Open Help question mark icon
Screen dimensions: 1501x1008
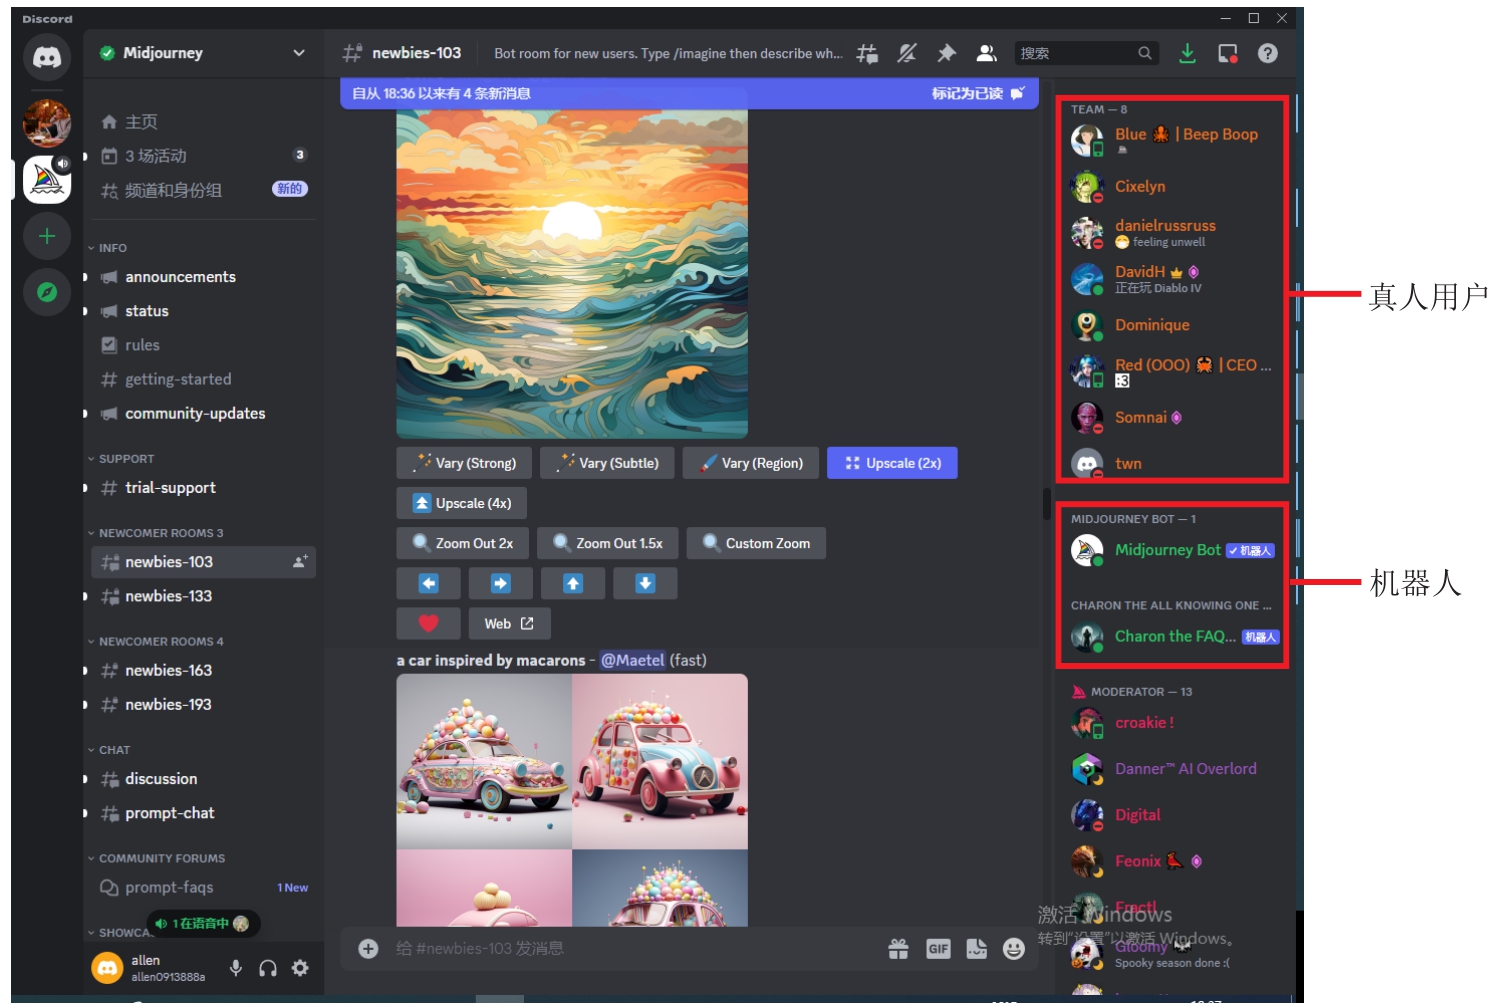point(1267,54)
